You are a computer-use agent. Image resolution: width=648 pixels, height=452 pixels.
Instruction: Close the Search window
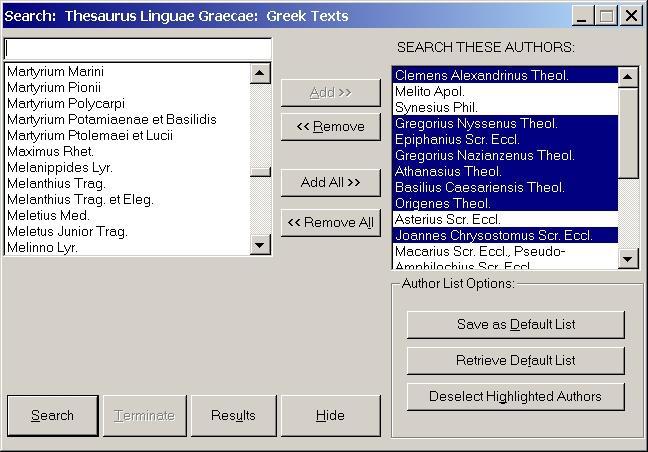click(631, 16)
